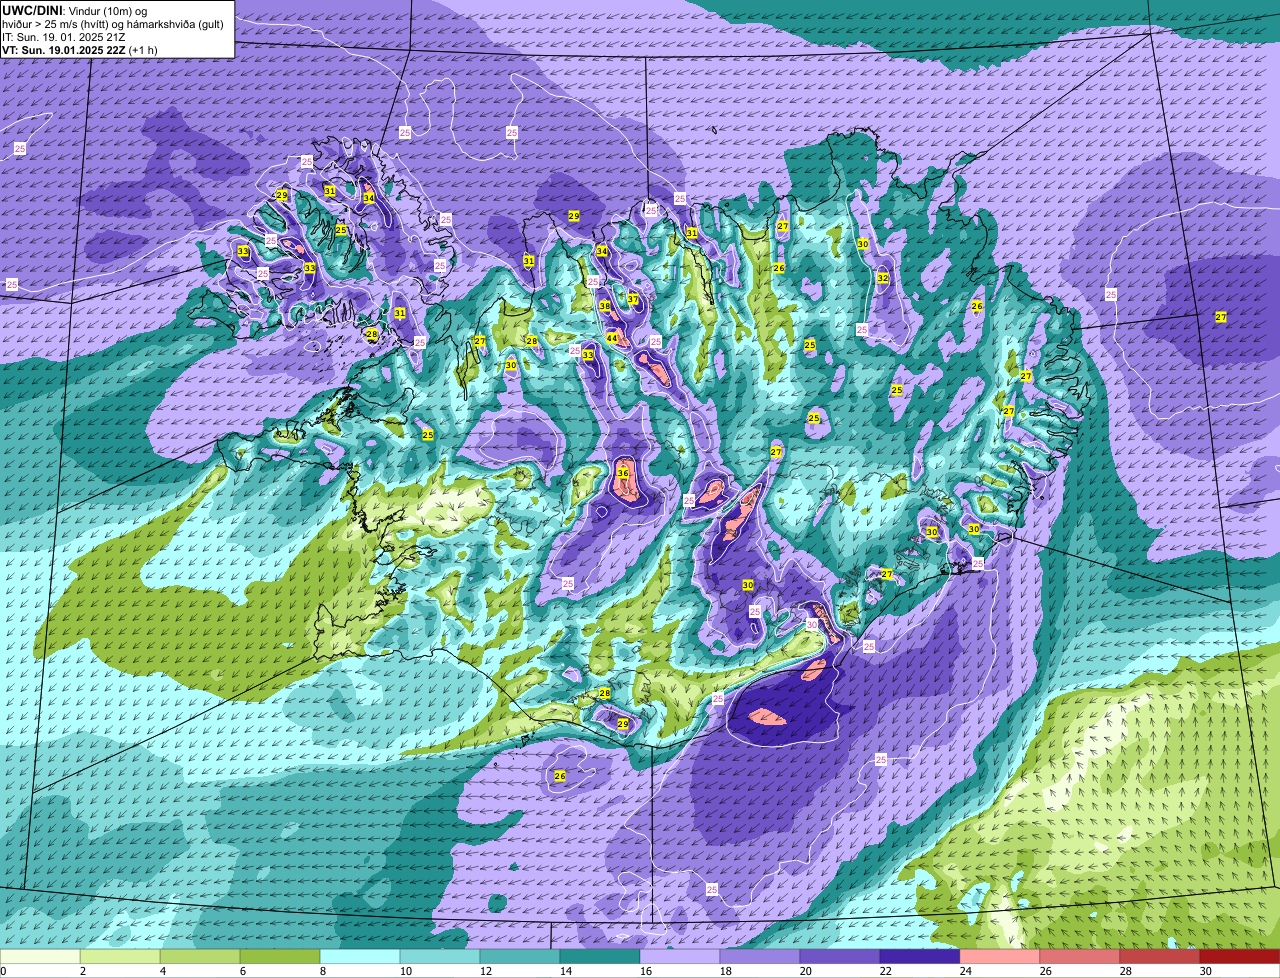Click the yellow peak gust label '32'
1280x978 pixels.
click(x=883, y=278)
